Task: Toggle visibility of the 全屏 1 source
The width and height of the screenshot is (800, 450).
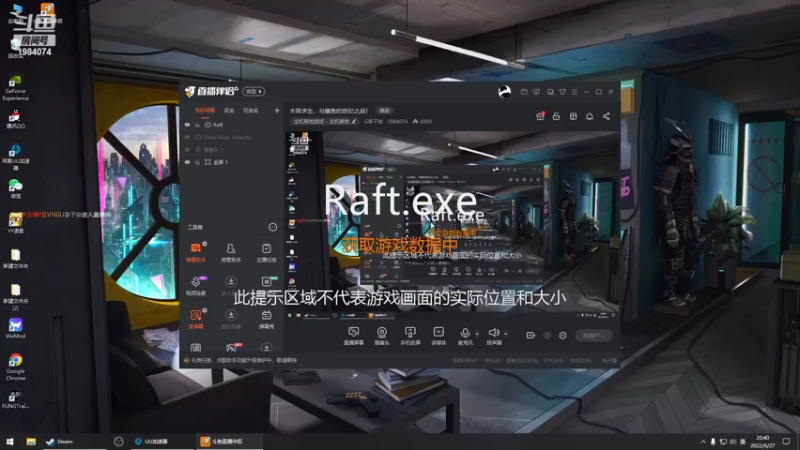Action: (187, 162)
